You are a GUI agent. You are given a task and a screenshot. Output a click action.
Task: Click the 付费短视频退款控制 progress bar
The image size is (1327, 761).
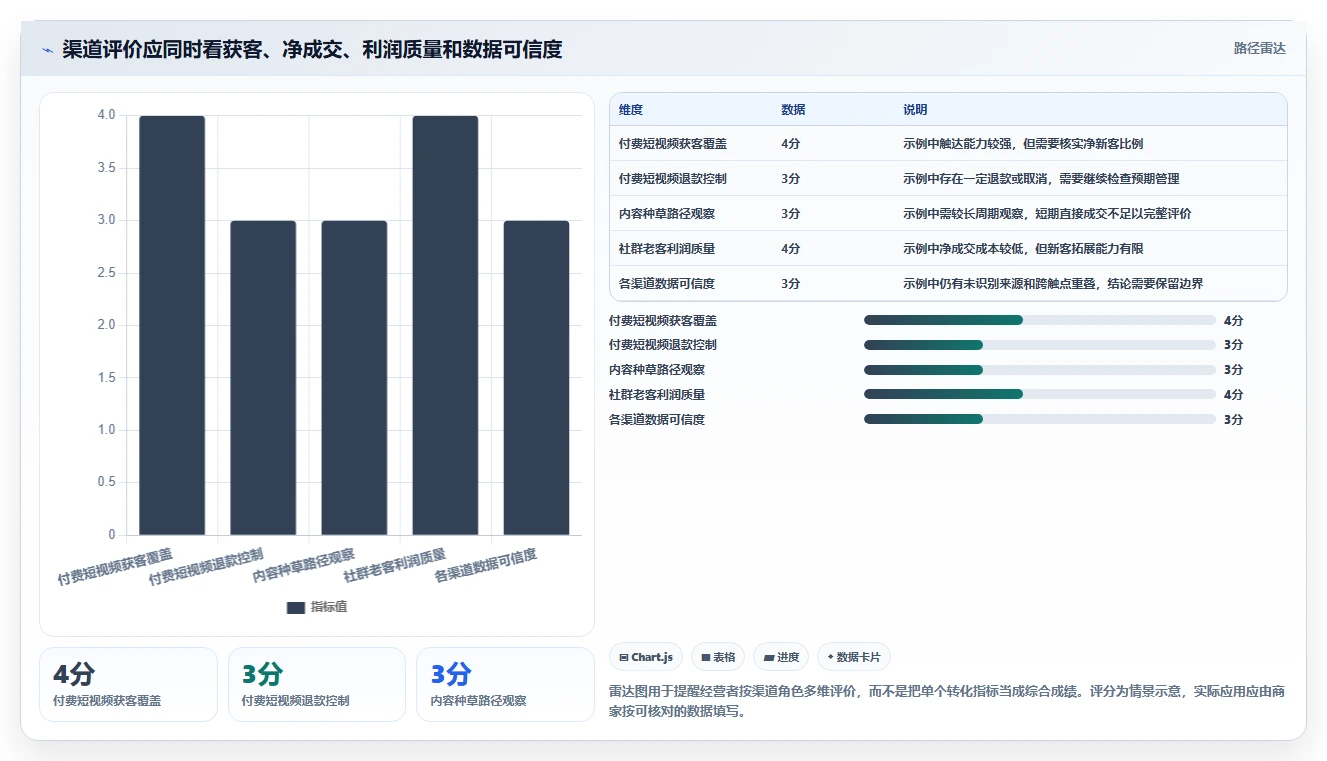point(1040,345)
